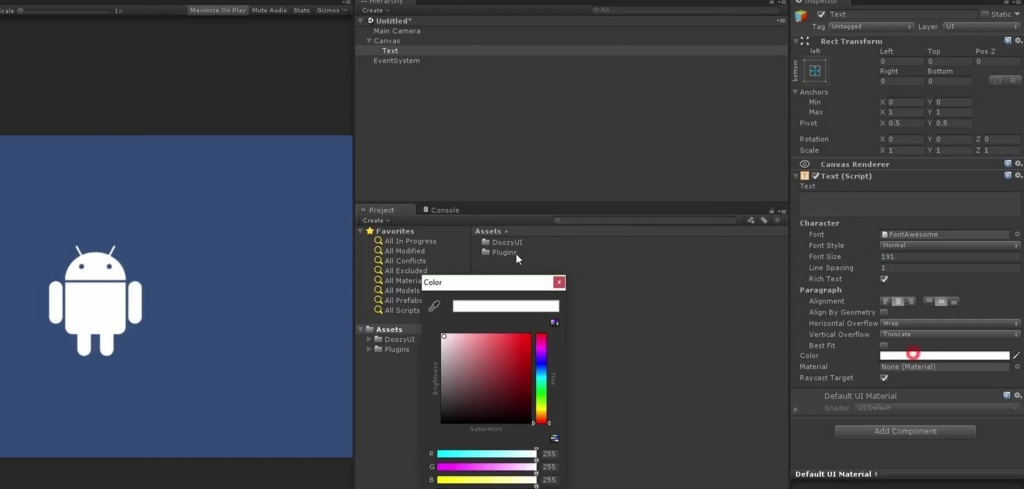Expand the DoozyUI folder in Assets tree
Screen dimensions: 1024x489
369,339
